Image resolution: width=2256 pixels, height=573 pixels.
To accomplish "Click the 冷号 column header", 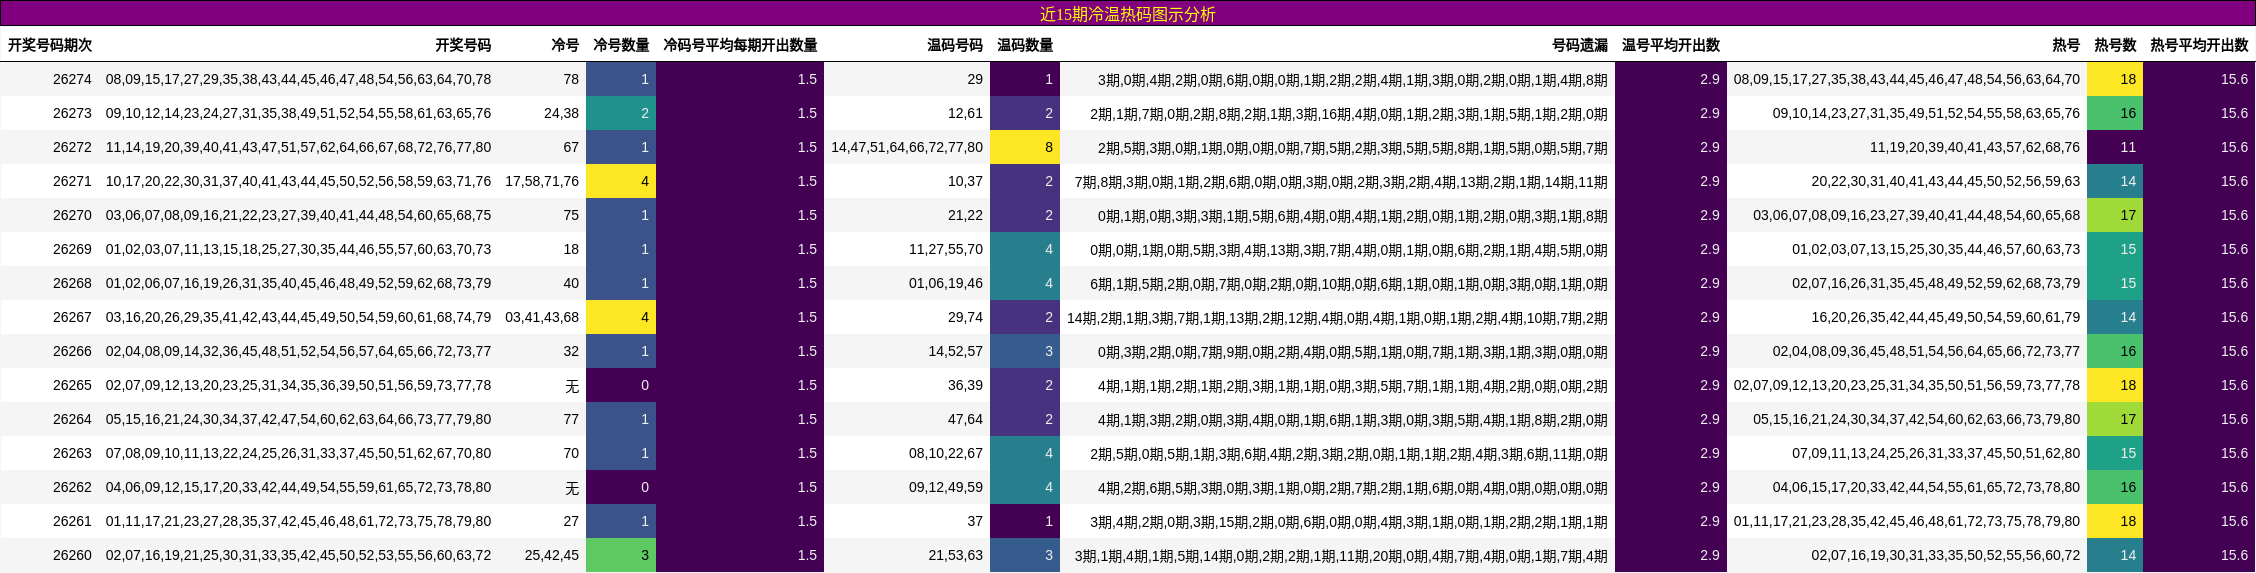I will 565,45.
